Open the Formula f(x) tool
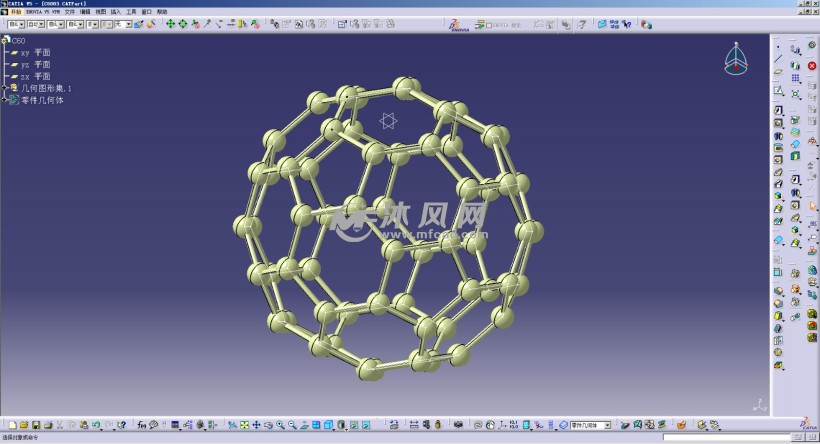This screenshot has height=444, width=820. (x=142, y=425)
